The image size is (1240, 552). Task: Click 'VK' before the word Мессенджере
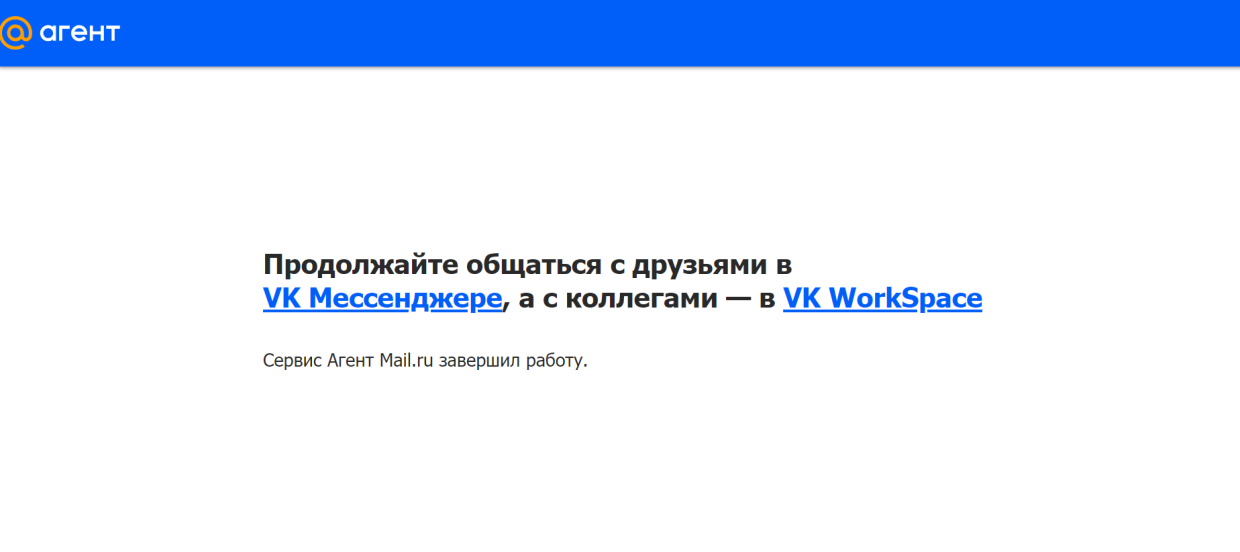(x=282, y=298)
